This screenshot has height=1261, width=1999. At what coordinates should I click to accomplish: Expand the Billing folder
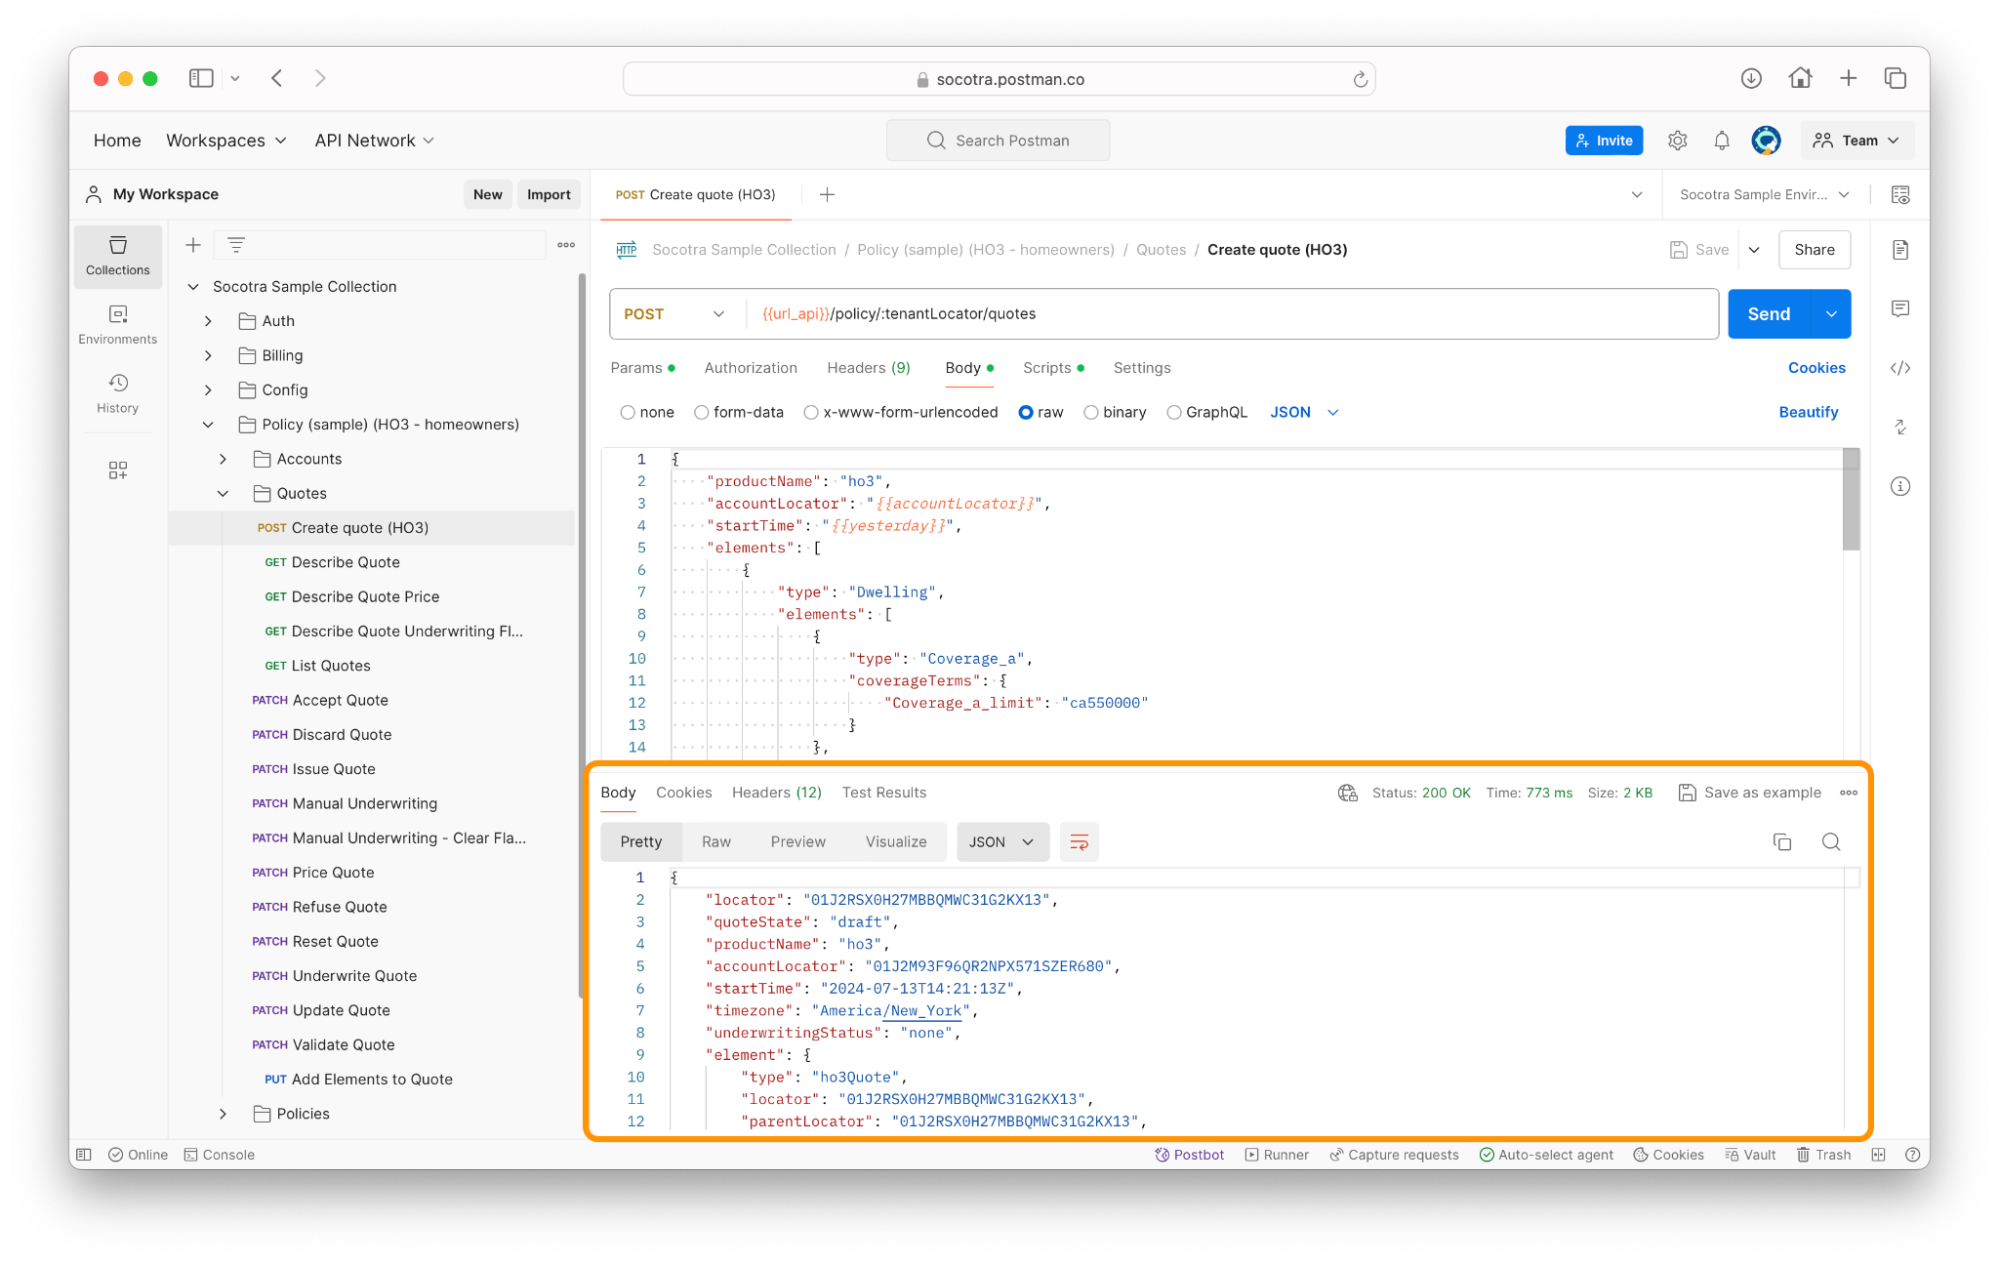(x=208, y=355)
